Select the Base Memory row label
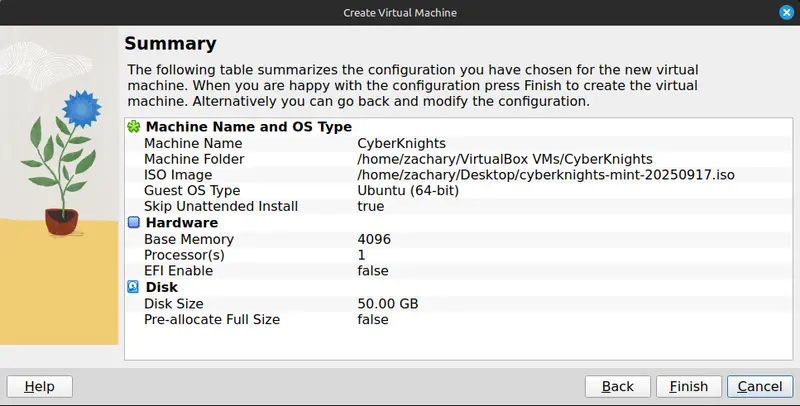 tap(189, 239)
